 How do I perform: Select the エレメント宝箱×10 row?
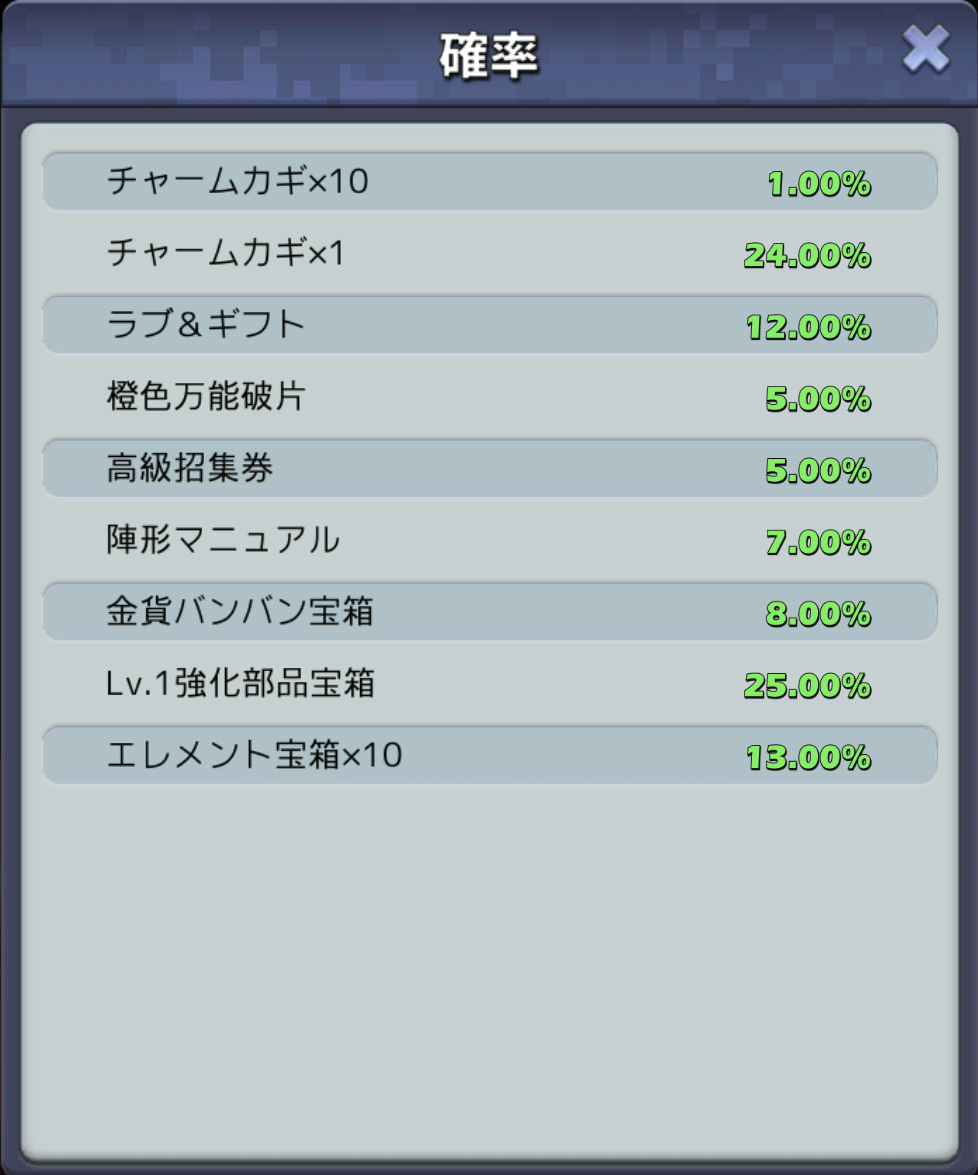point(489,755)
